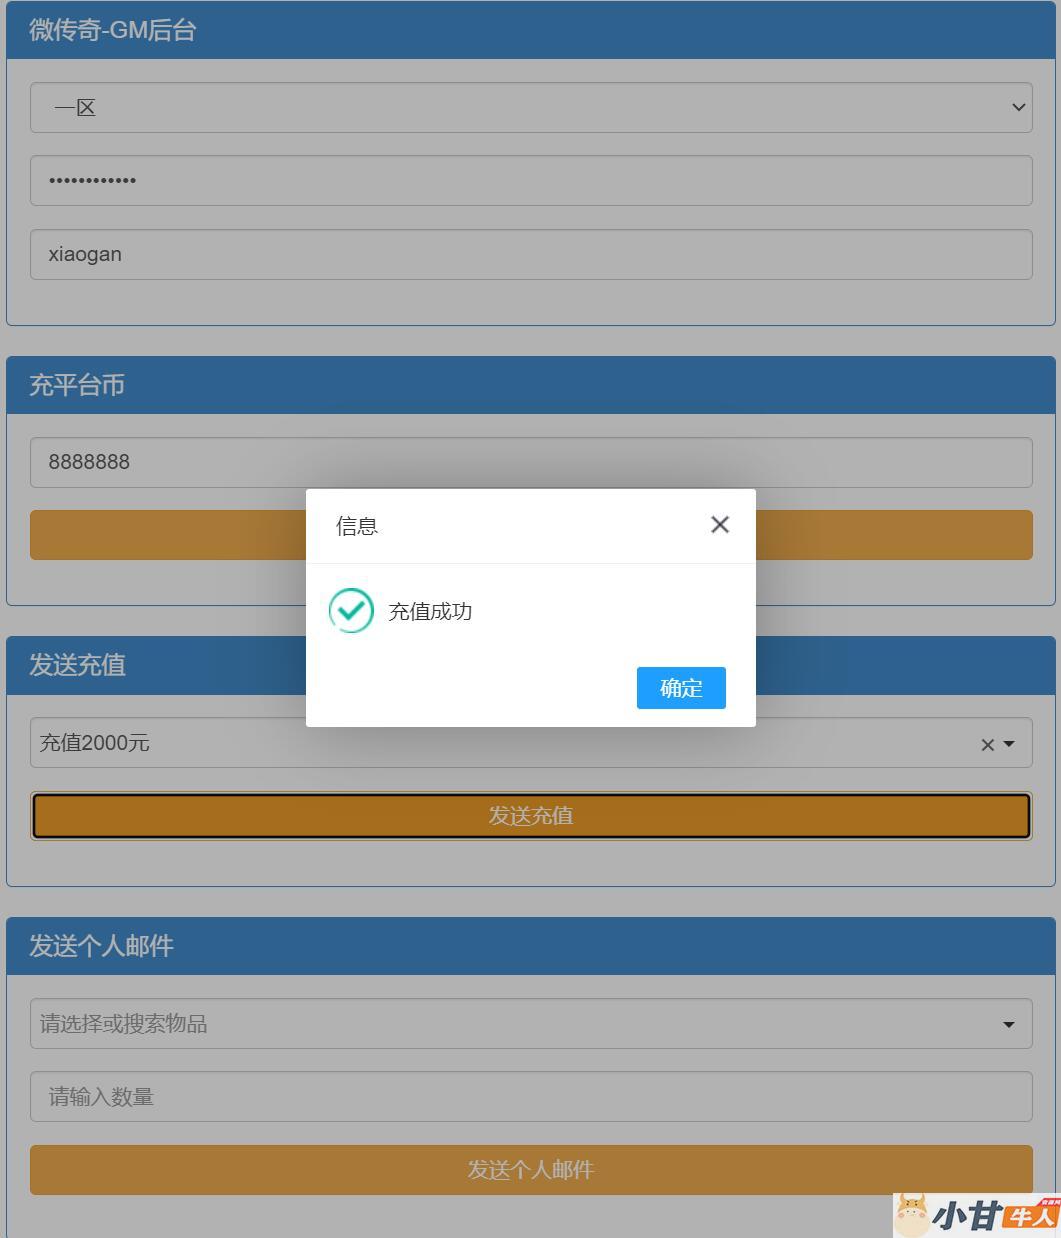Screen dimensions: 1061x1238
Task: Focus the xiaogan username field
Action: tap(530, 254)
